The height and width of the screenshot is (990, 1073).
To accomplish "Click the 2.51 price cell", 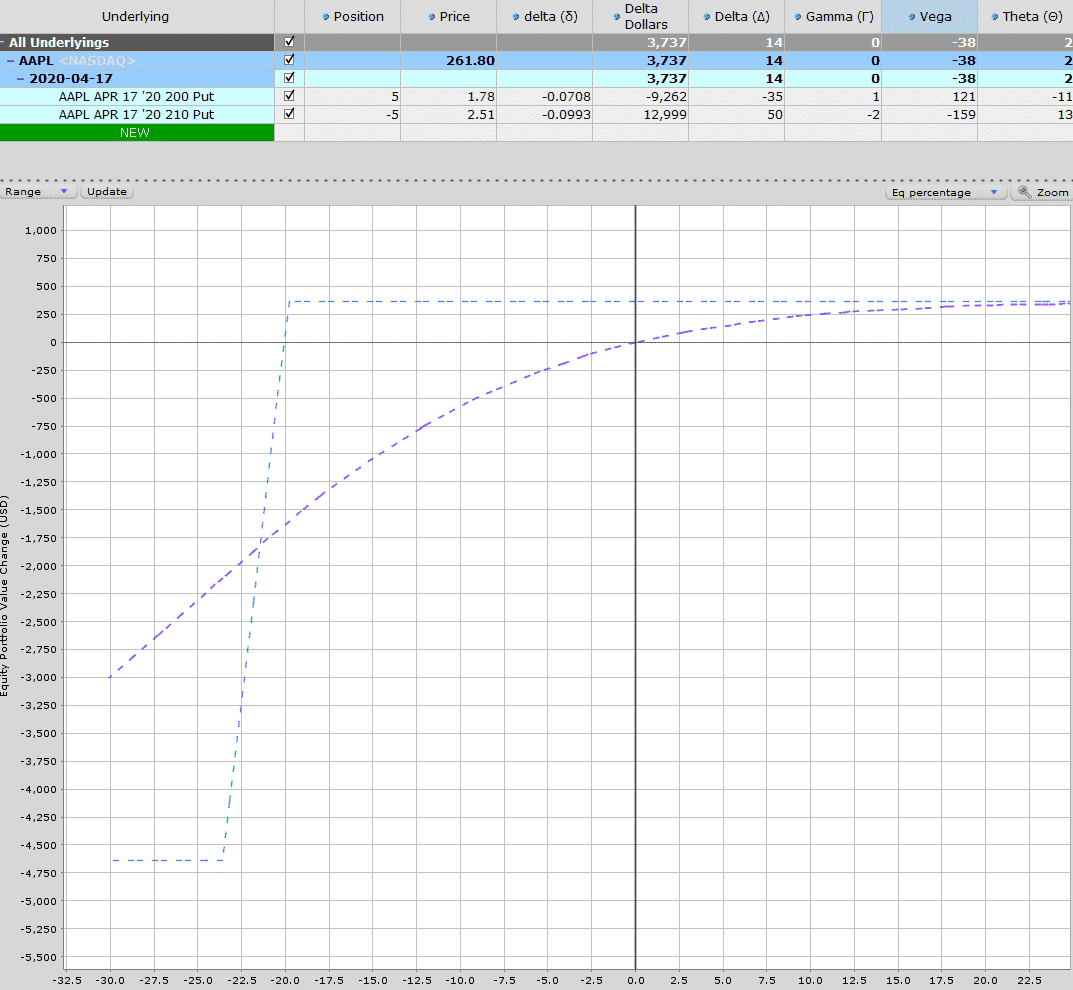I will 449,114.
